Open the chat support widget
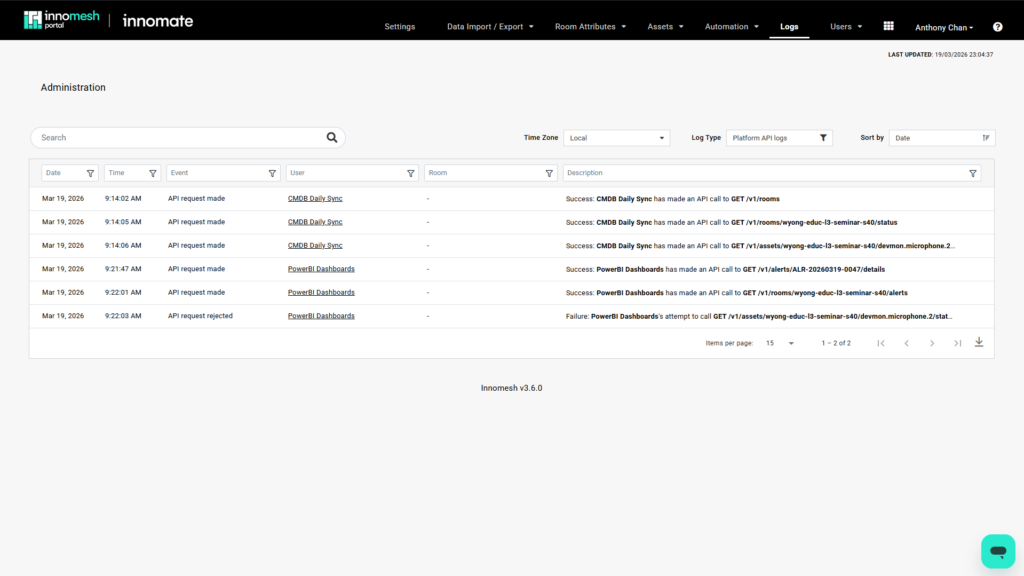Image resolution: width=1024 pixels, height=576 pixels. pyautogui.click(x=997, y=551)
